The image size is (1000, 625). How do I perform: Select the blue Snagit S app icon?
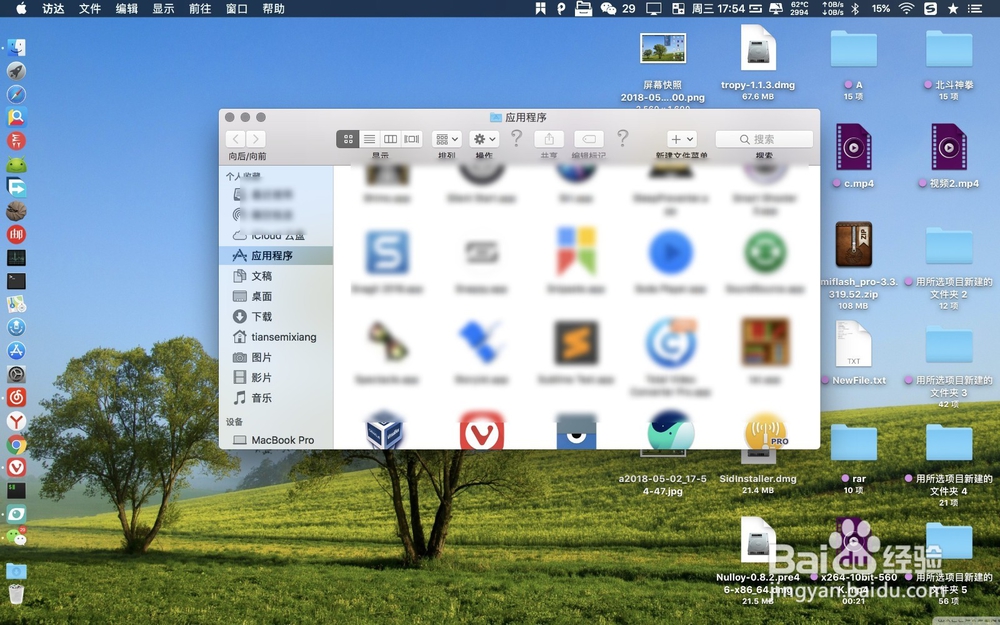click(386, 253)
